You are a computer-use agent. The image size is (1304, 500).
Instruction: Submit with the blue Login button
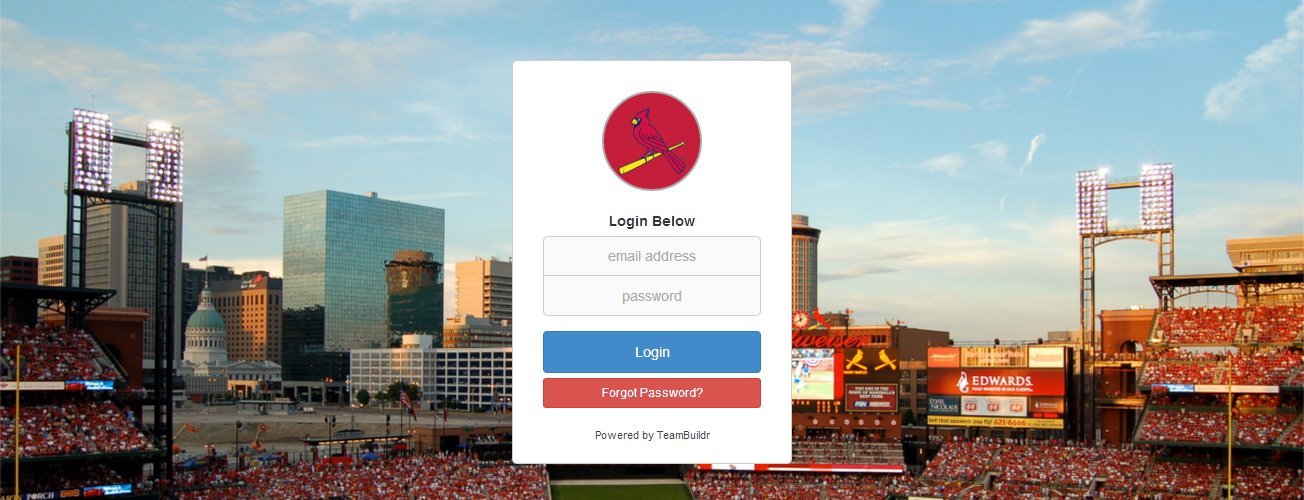click(x=652, y=352)
